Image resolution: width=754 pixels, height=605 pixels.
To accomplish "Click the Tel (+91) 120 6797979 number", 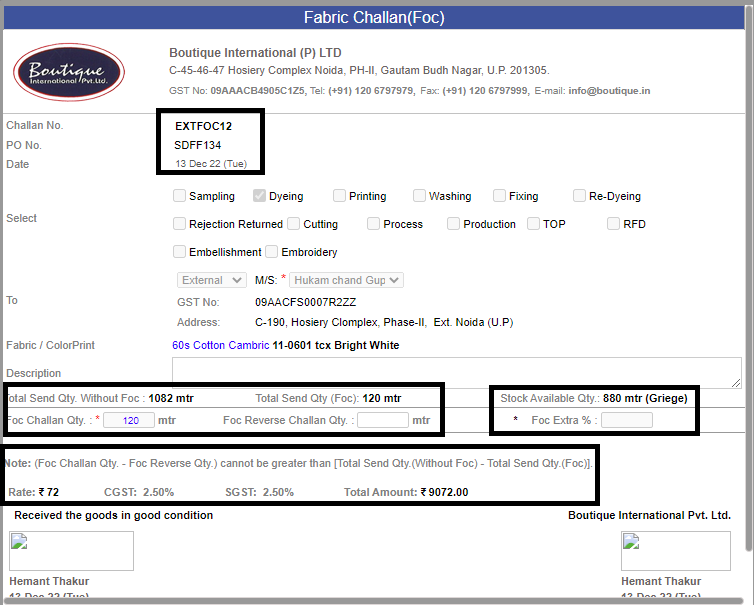I will [371, 91].
